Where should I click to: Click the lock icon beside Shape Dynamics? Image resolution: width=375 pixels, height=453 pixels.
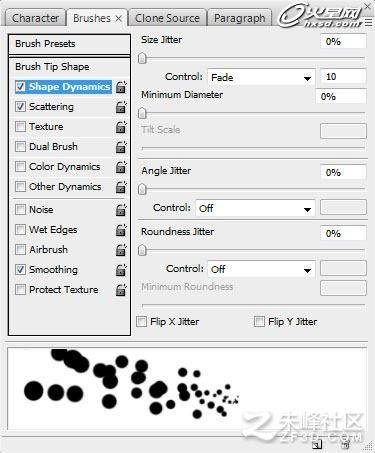(121, 87)
